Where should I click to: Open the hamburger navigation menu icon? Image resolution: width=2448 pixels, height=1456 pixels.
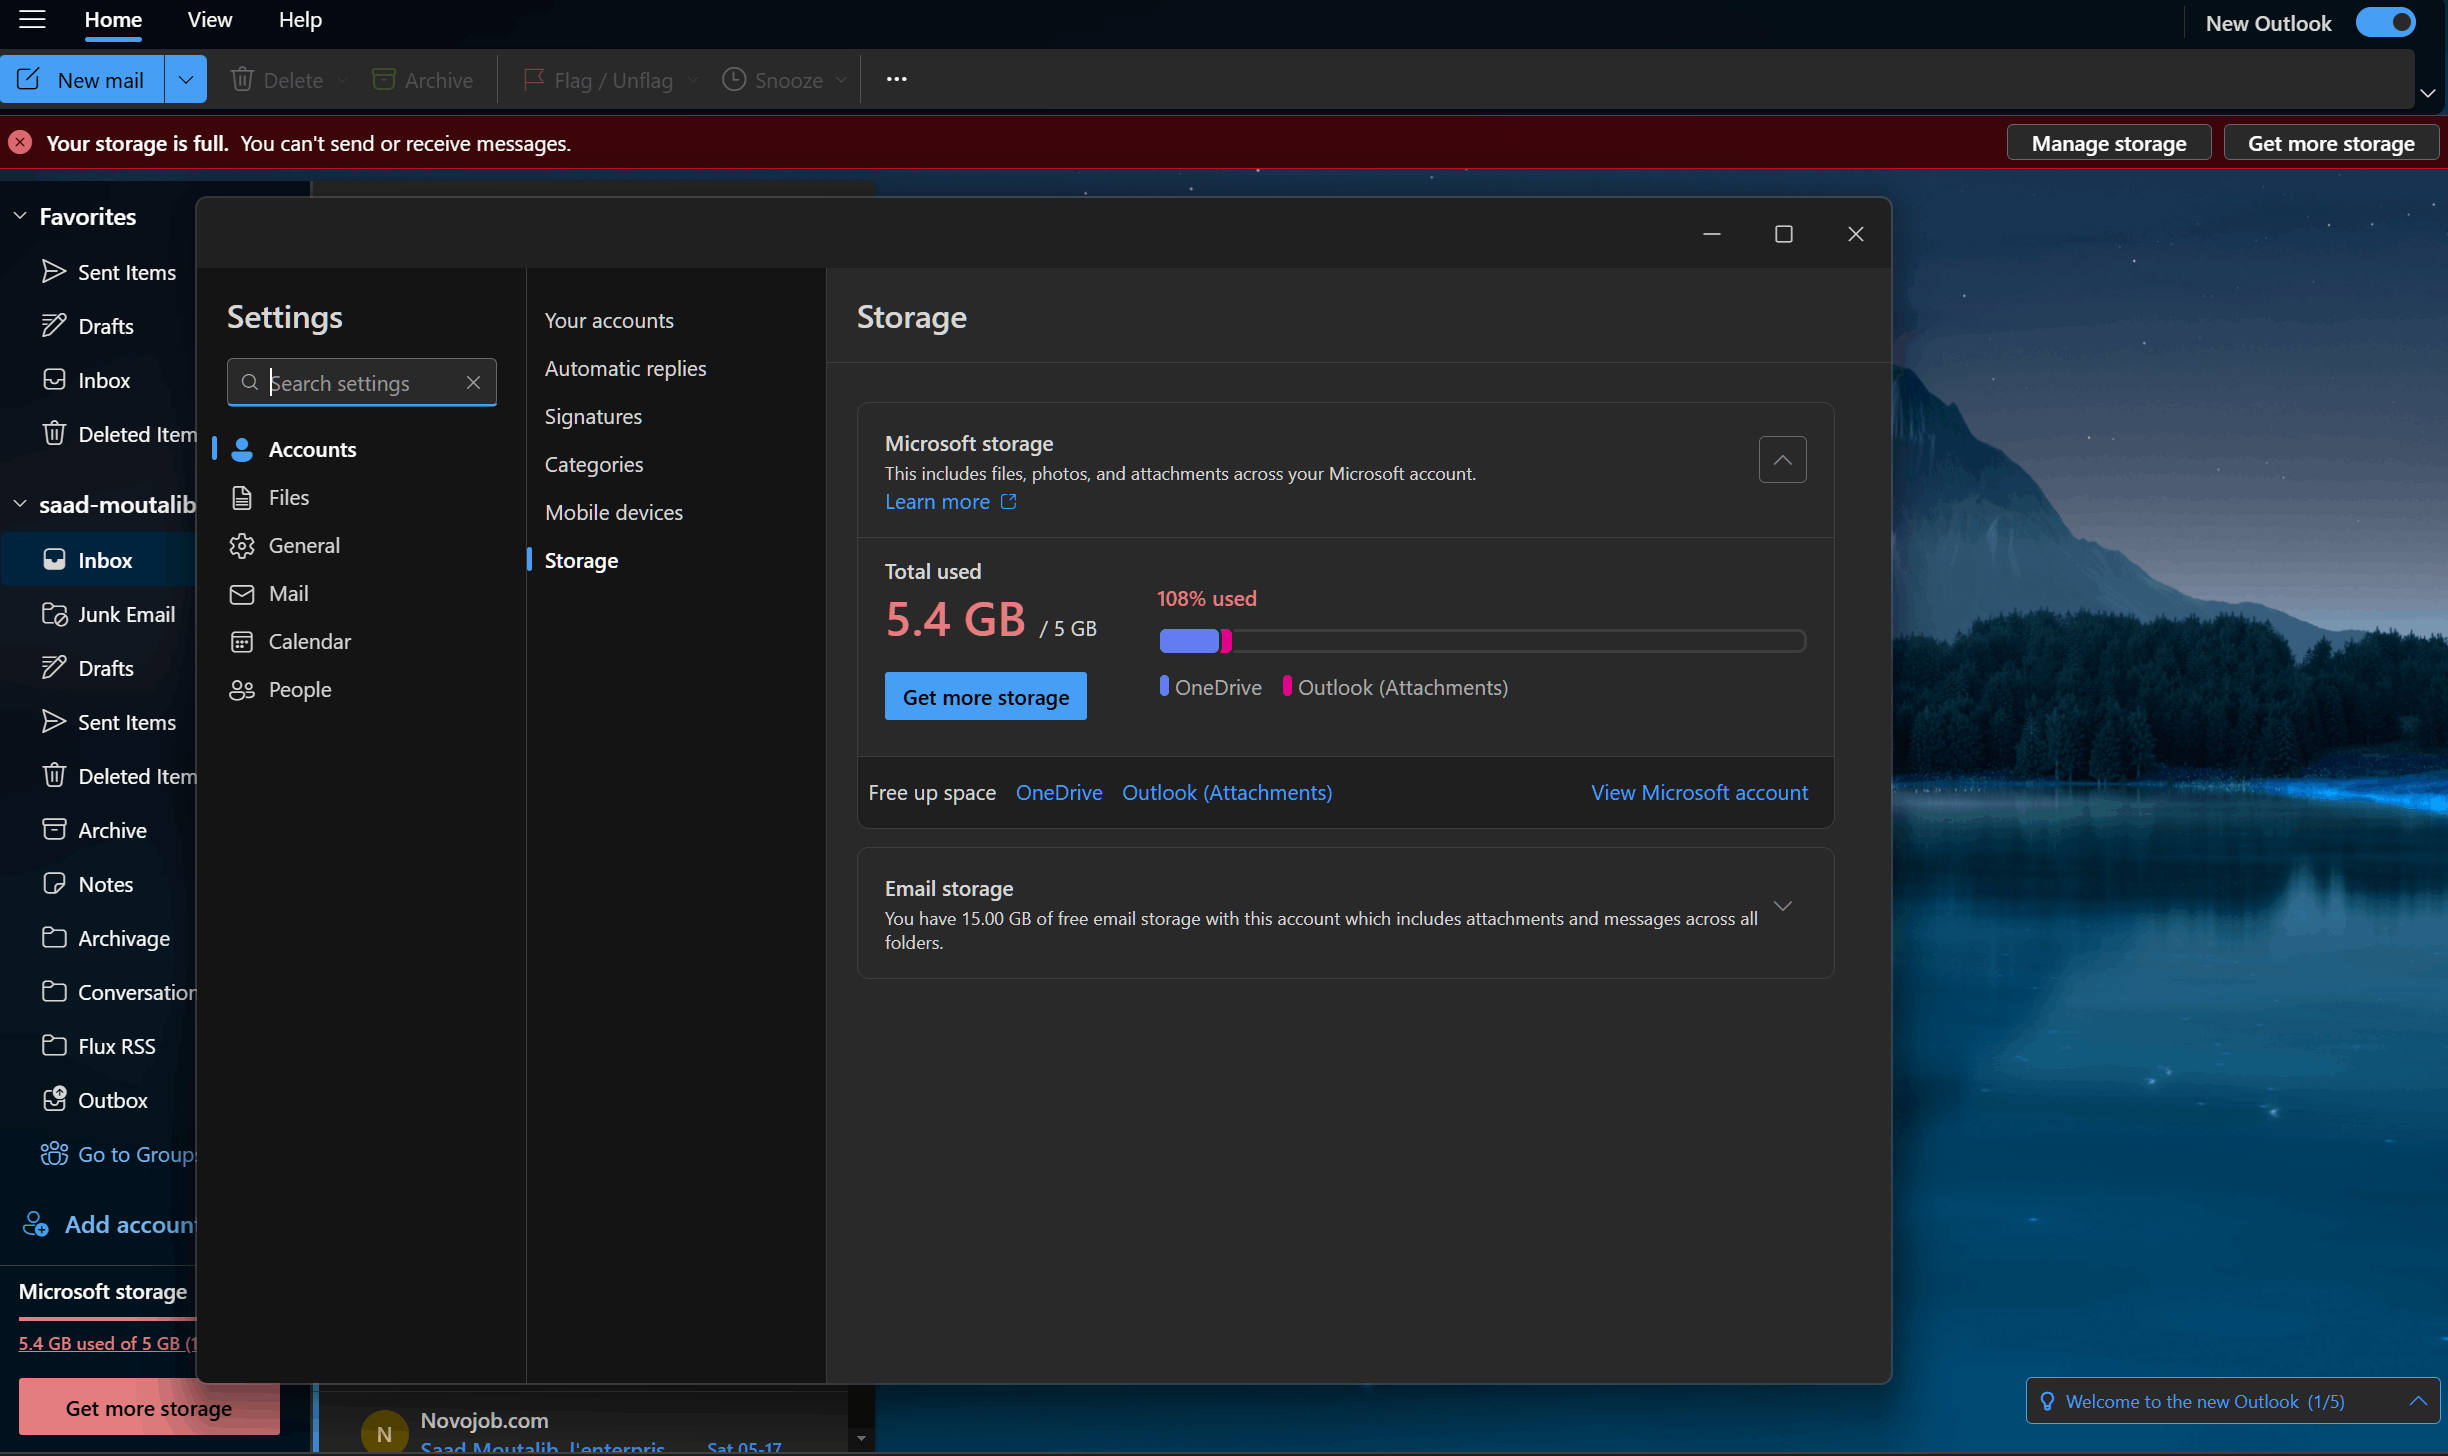click(32, 20)
